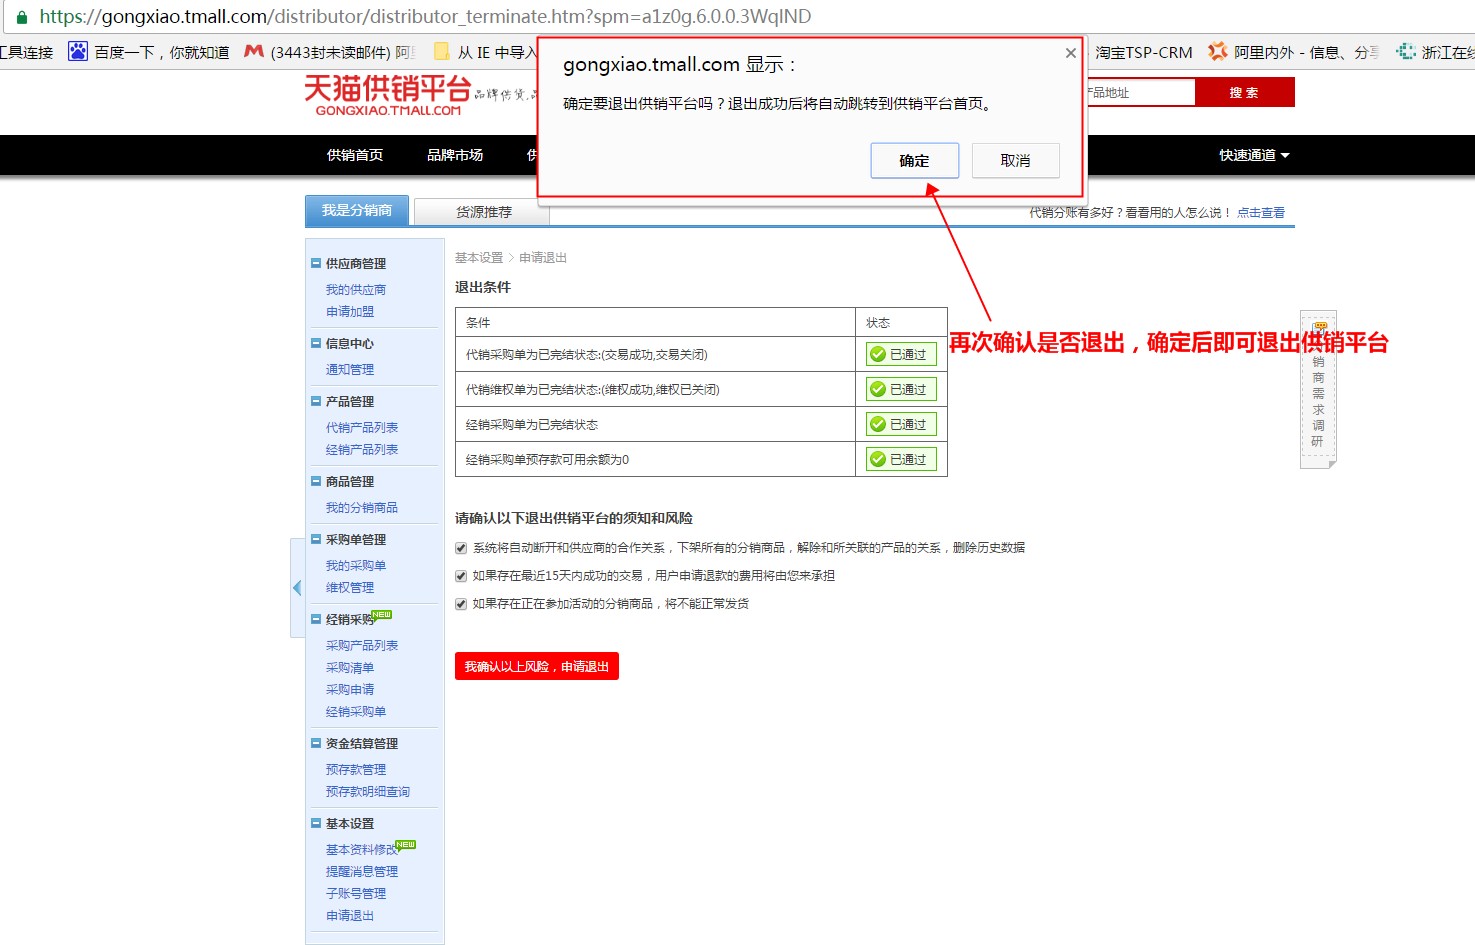Open 供销首页 in the black nav bar
The height and width of the screenshot is (945, 1475).
point(355,155)
